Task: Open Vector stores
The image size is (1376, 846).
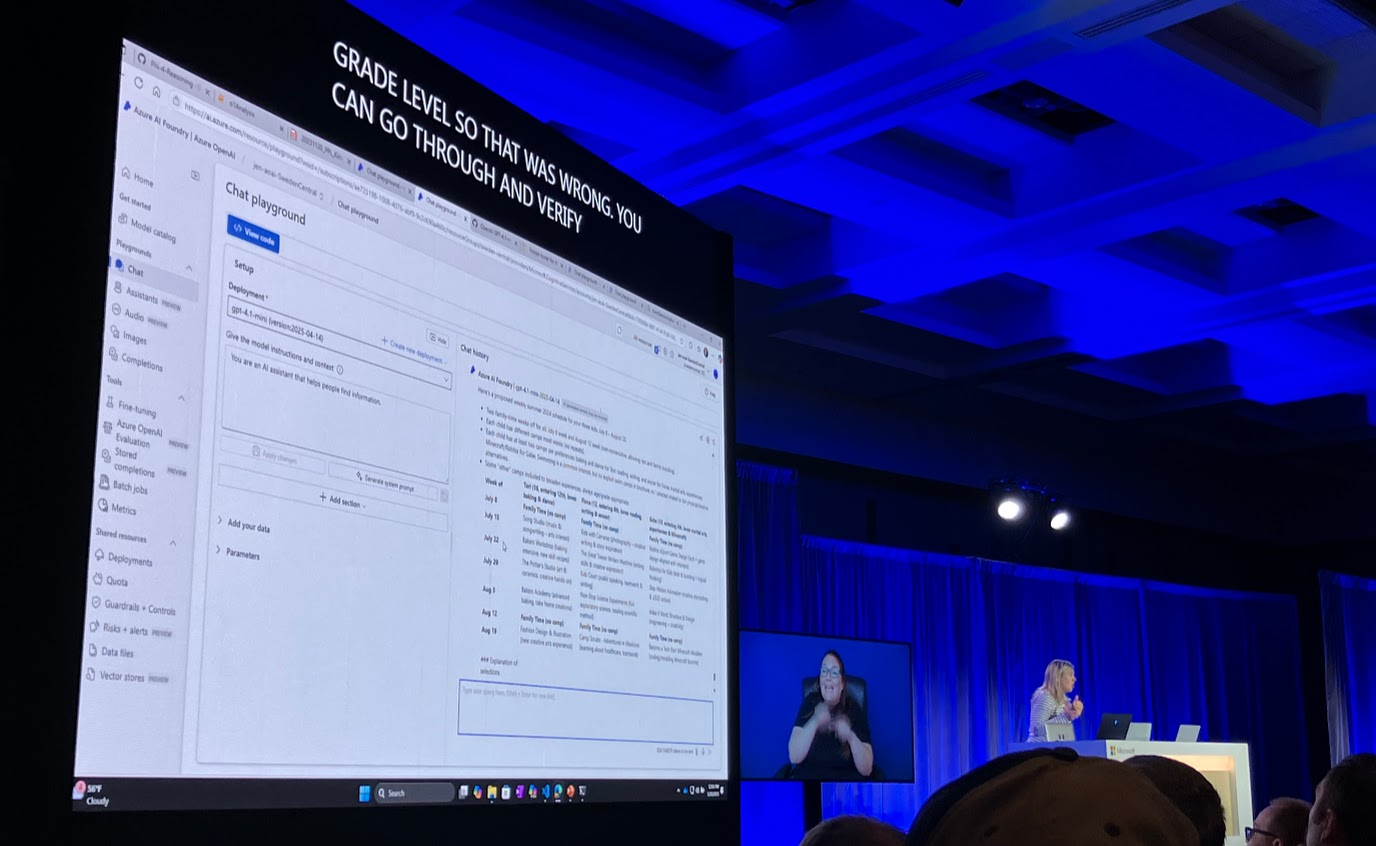Action: click(128, 677)
